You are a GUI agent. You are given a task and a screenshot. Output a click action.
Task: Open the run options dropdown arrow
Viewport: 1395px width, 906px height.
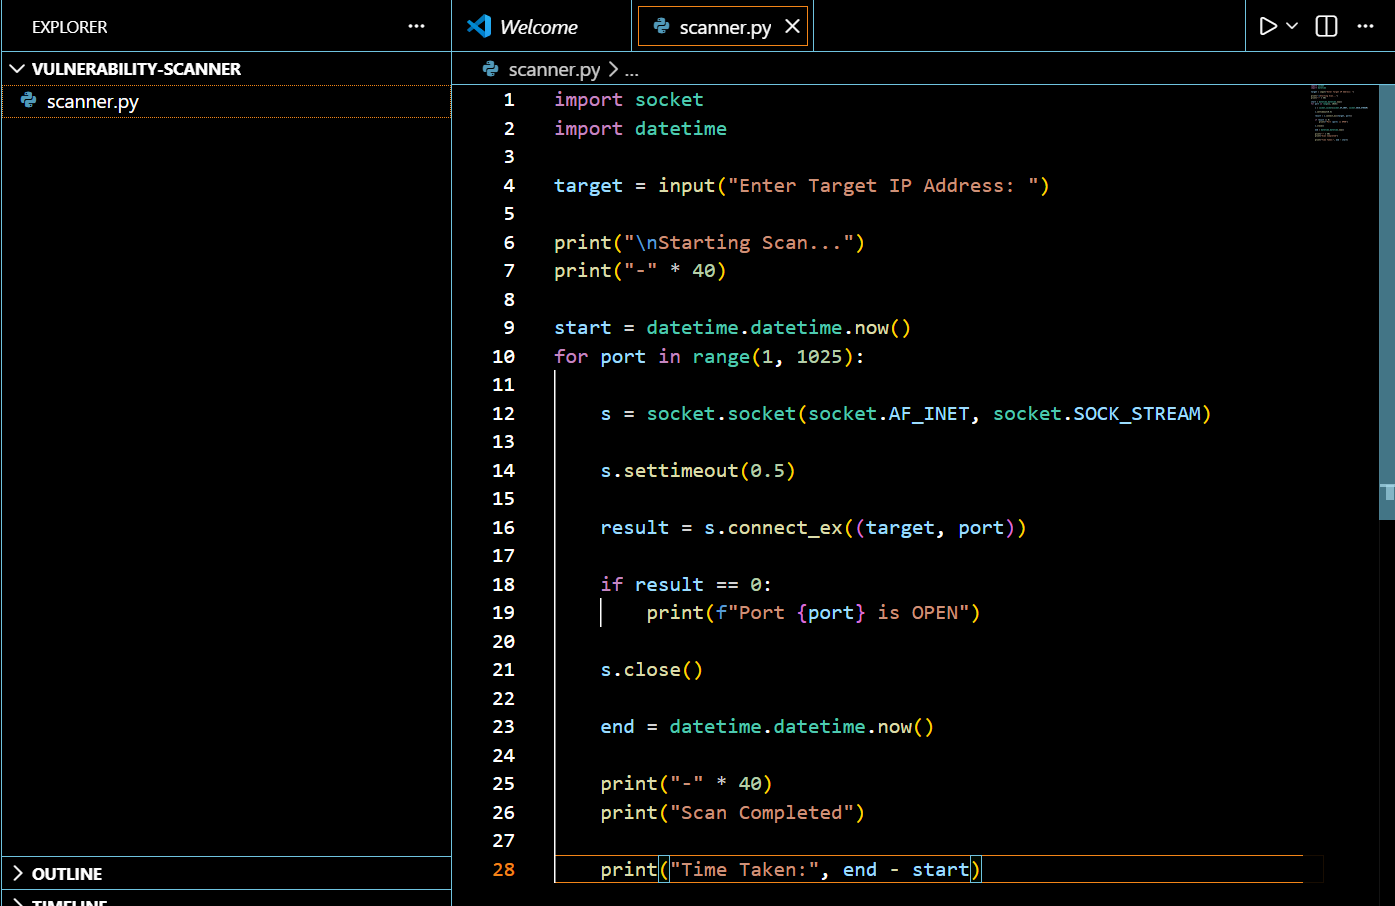click(1292, 26)
